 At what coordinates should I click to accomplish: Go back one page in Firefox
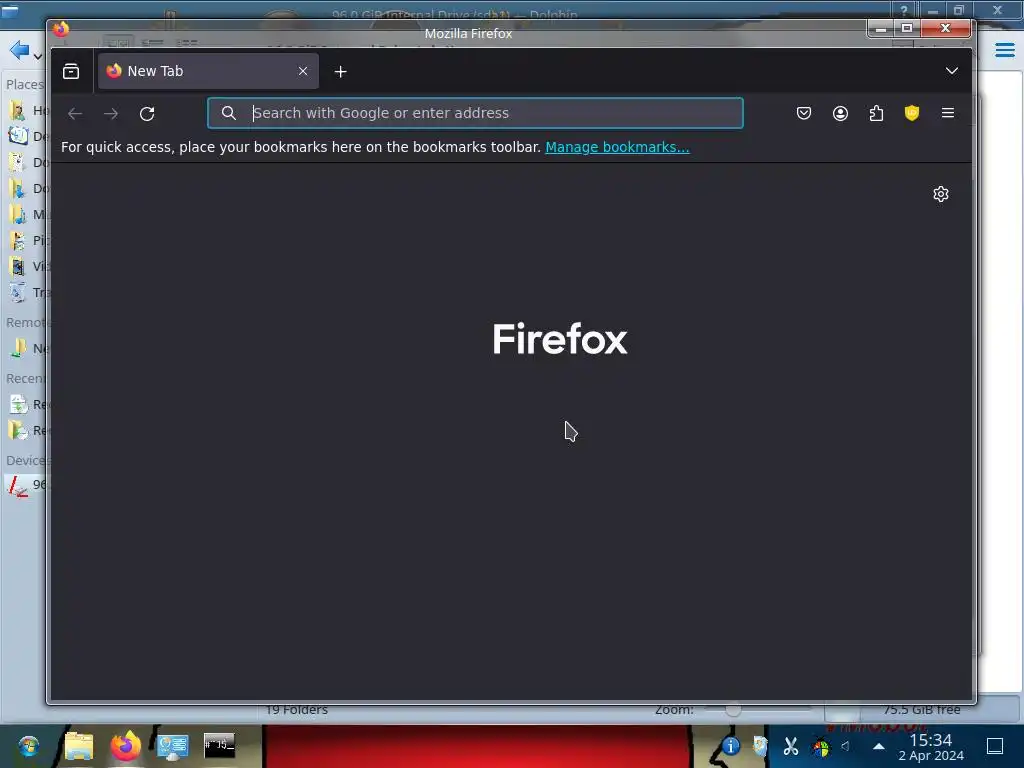pyautogui.click(x=75, y=114)
